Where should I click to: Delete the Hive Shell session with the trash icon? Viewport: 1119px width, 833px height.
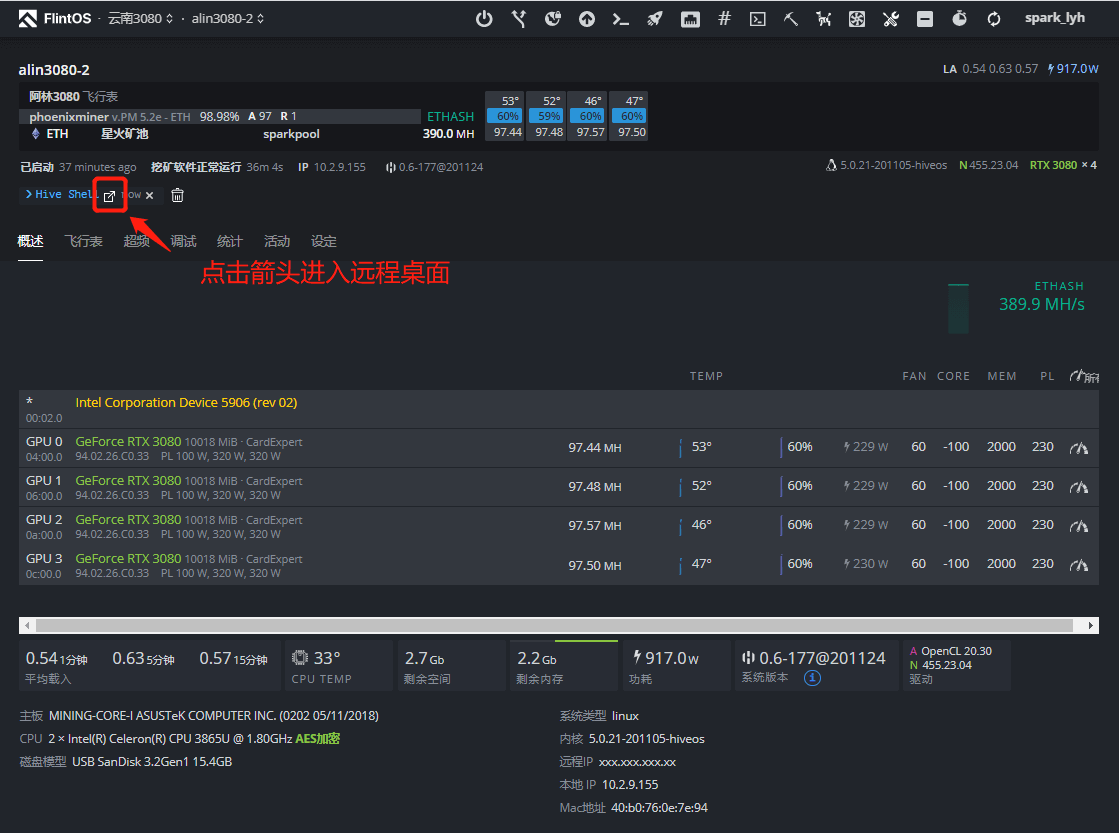tap(177, 195)
